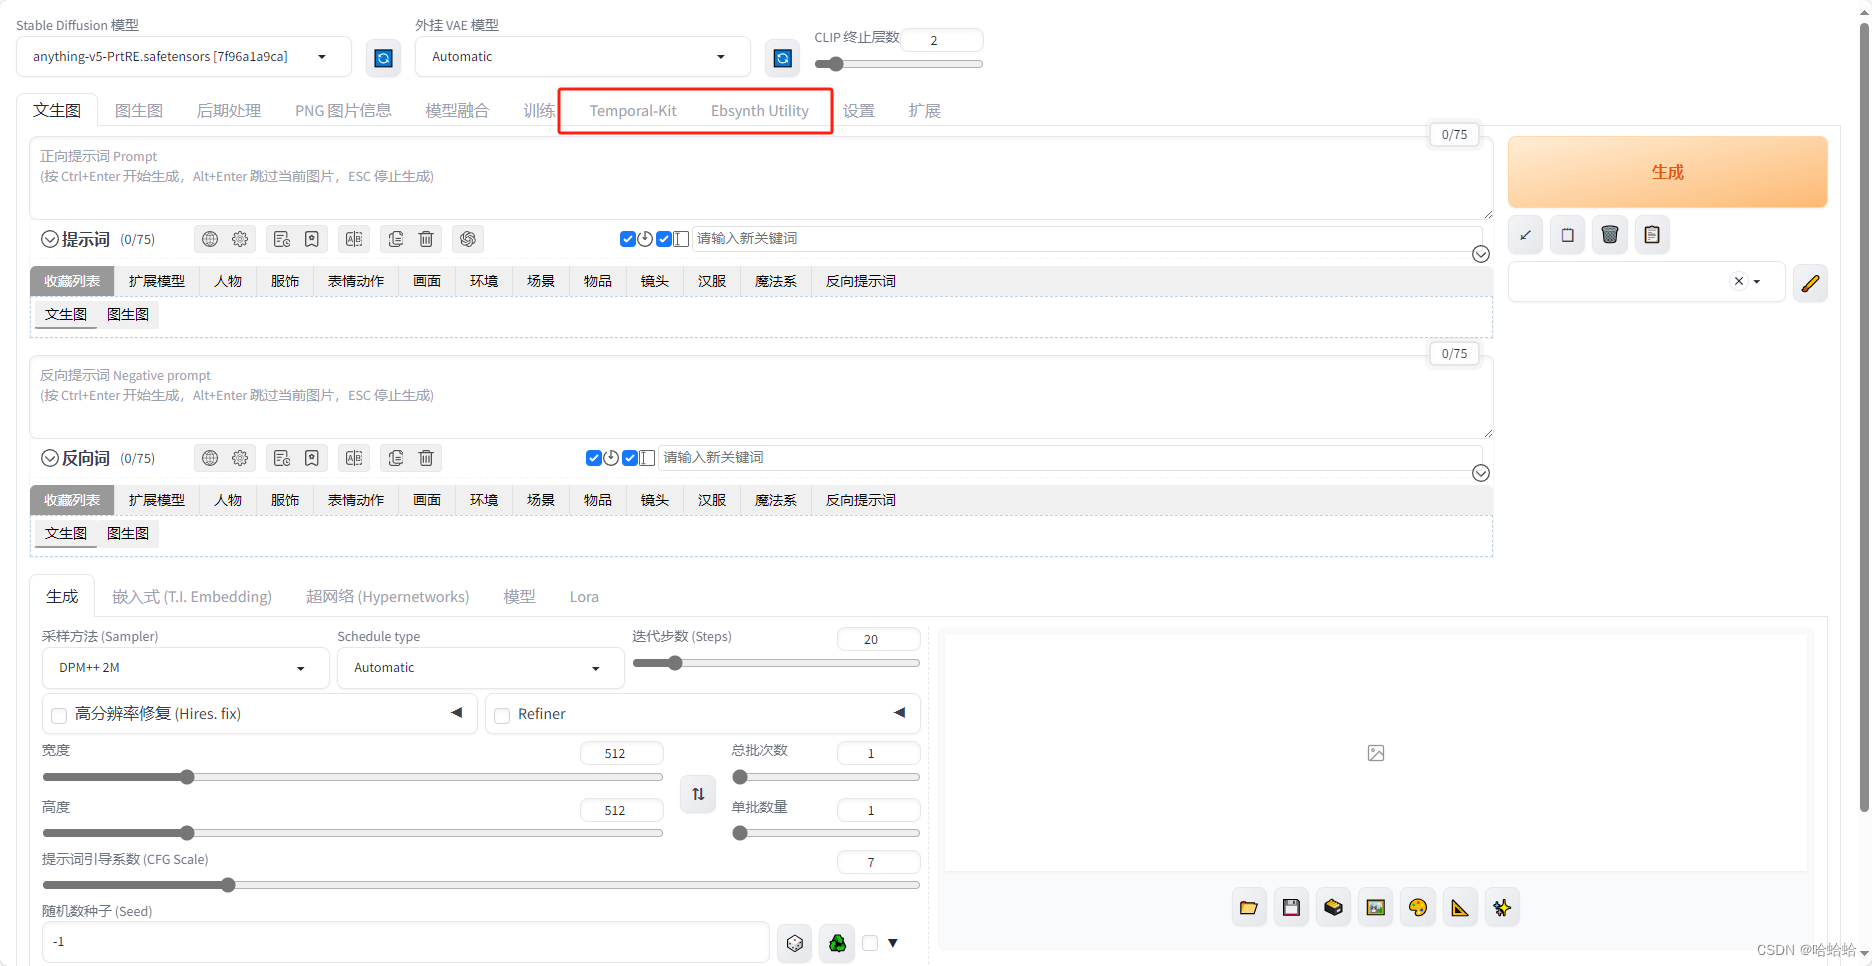Click the pencil edit-style button
The image size is (1872, 966).
tap(1810, 283)
